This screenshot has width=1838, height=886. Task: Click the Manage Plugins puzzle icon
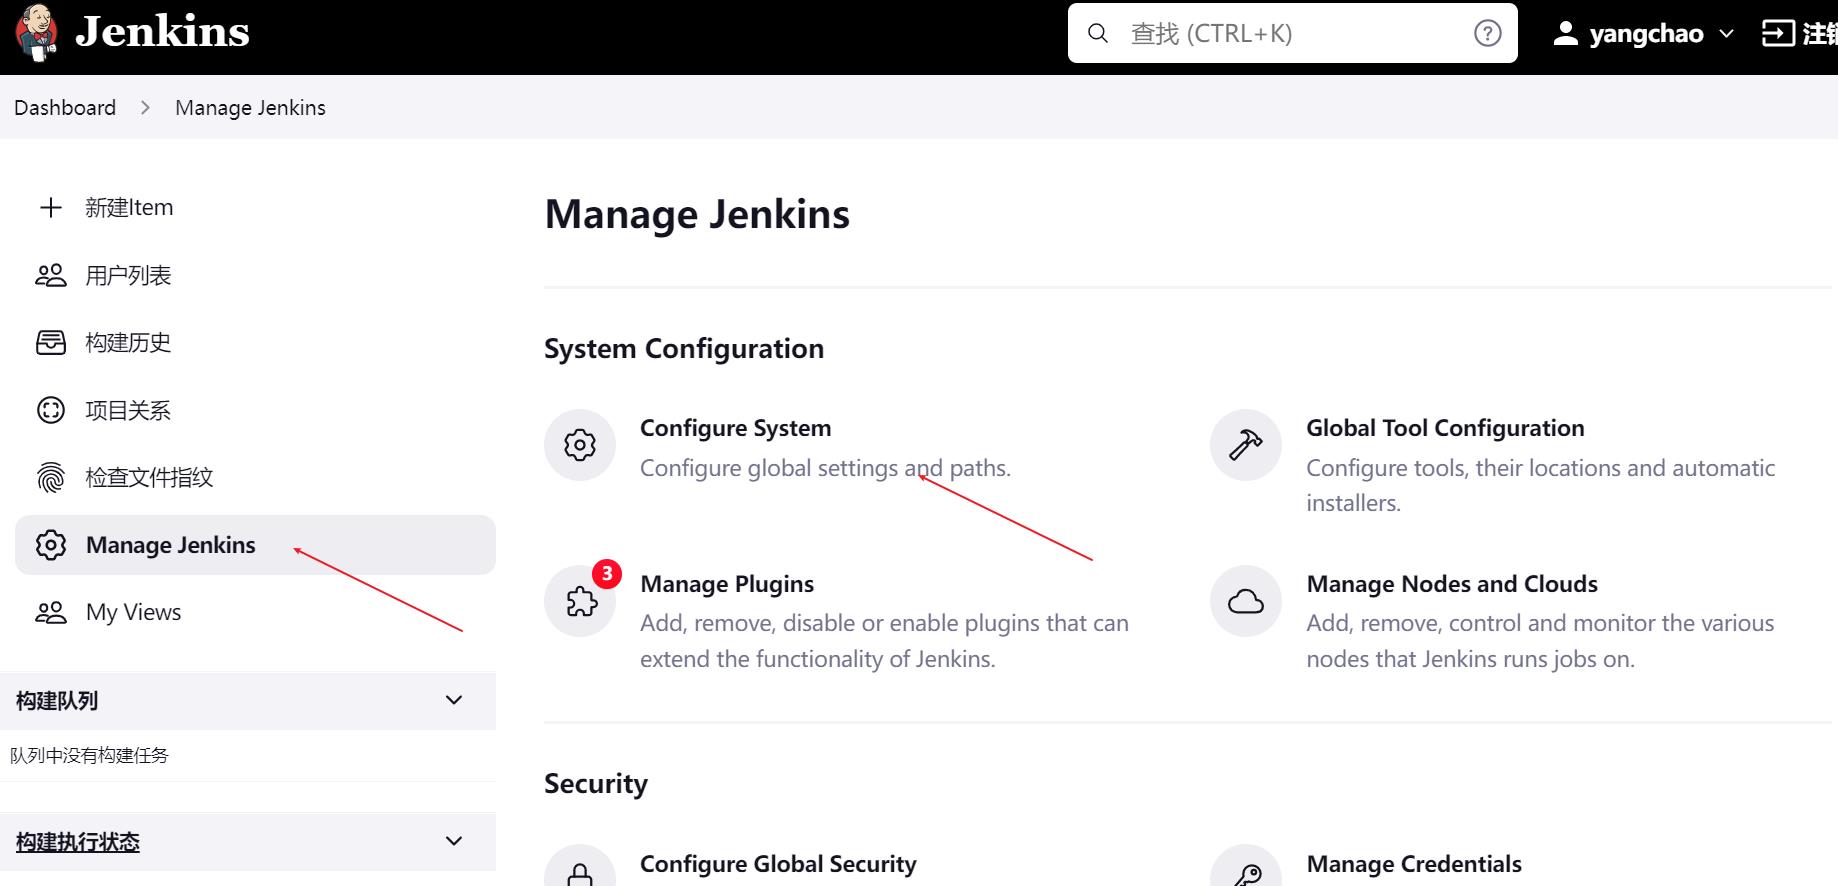pyautogui.click(x=580, y=601)
